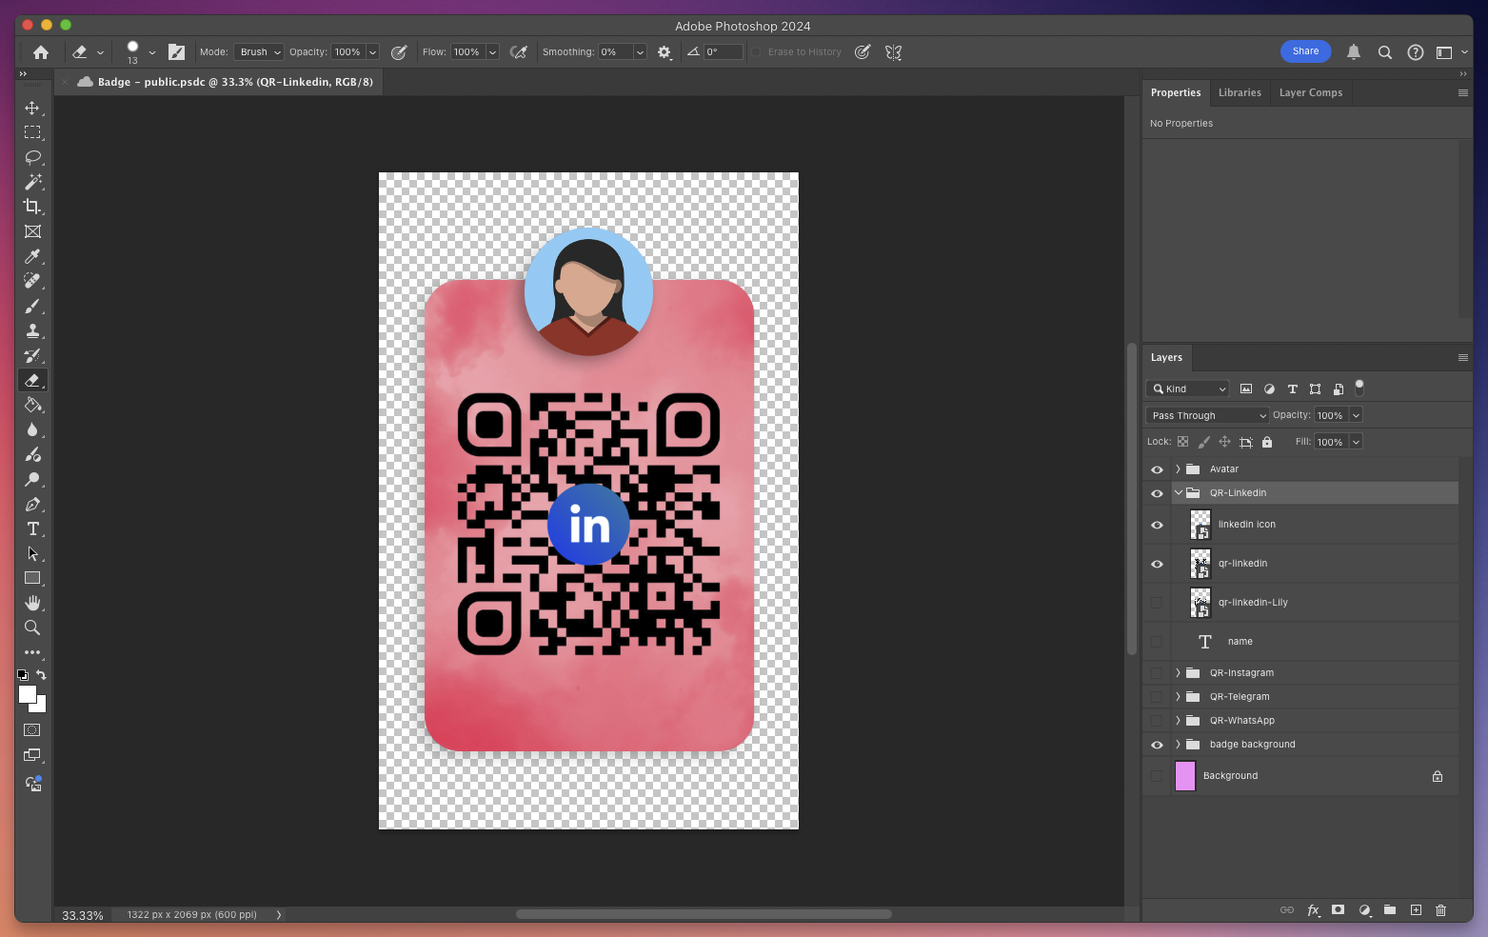1488x937 pixels.
Task: Click Background layer pink thumbnail
Action: (x=1185, y=776)
